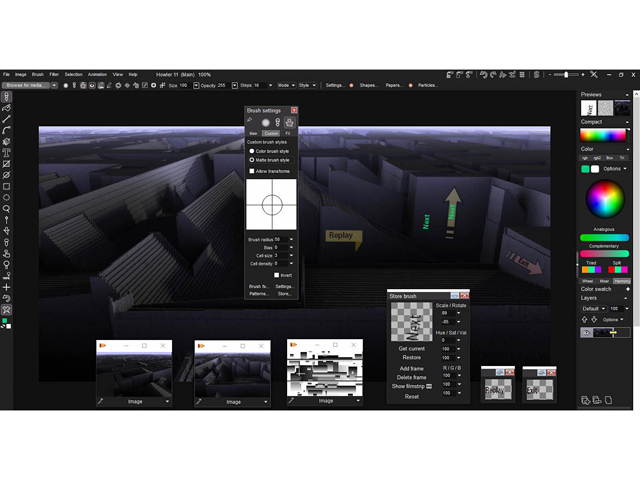
Task: Select Matte brush style option
Action: click(x=252, y=160)
